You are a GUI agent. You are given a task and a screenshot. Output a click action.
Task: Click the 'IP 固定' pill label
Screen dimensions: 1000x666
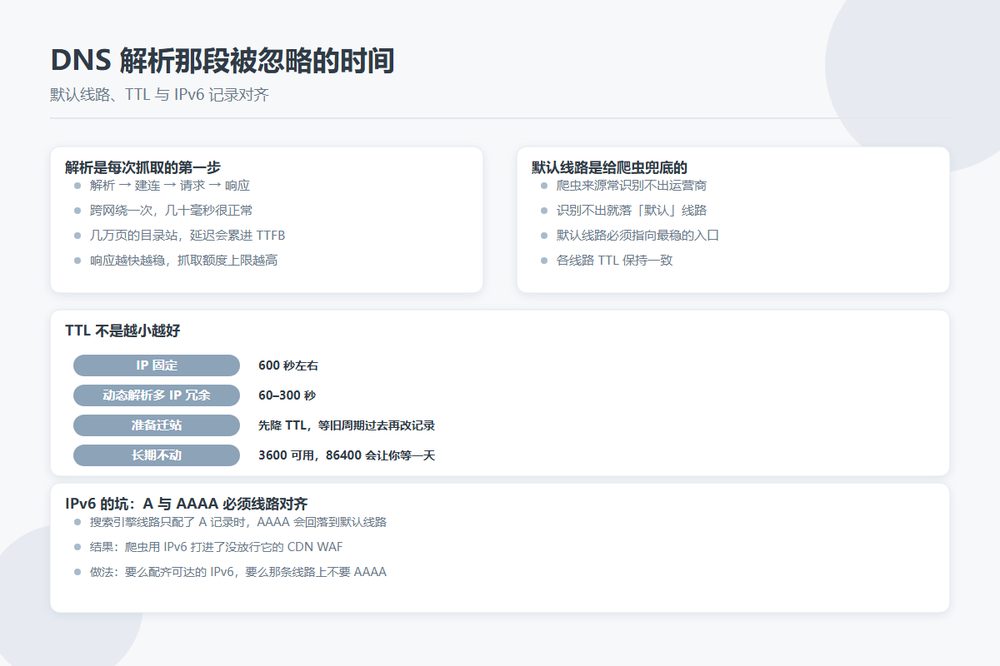pos(156,366)
